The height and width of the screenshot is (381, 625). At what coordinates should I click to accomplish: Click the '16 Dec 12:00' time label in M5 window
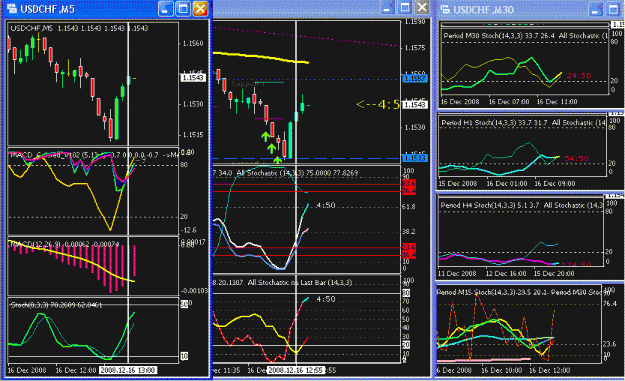click(76, 370)
